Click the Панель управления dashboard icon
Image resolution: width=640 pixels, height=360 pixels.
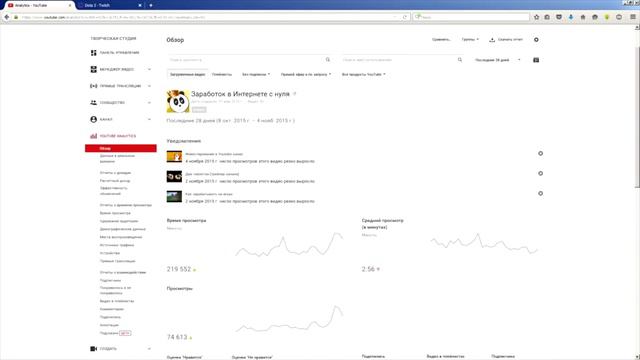point(93,53)
